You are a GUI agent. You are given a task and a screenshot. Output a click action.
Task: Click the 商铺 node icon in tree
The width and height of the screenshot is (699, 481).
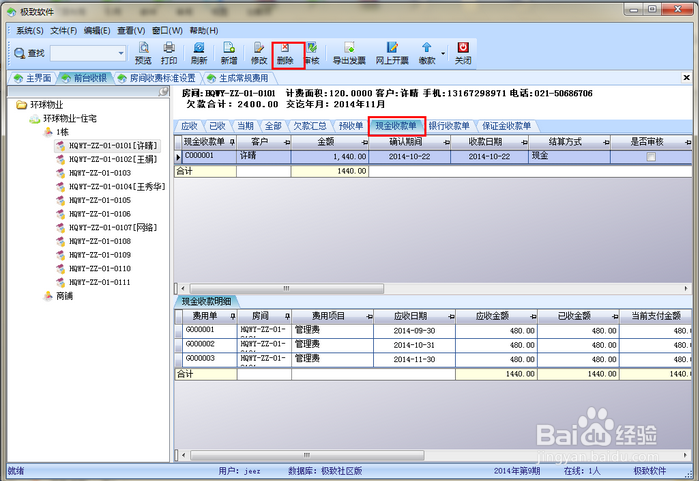(48, 296)
